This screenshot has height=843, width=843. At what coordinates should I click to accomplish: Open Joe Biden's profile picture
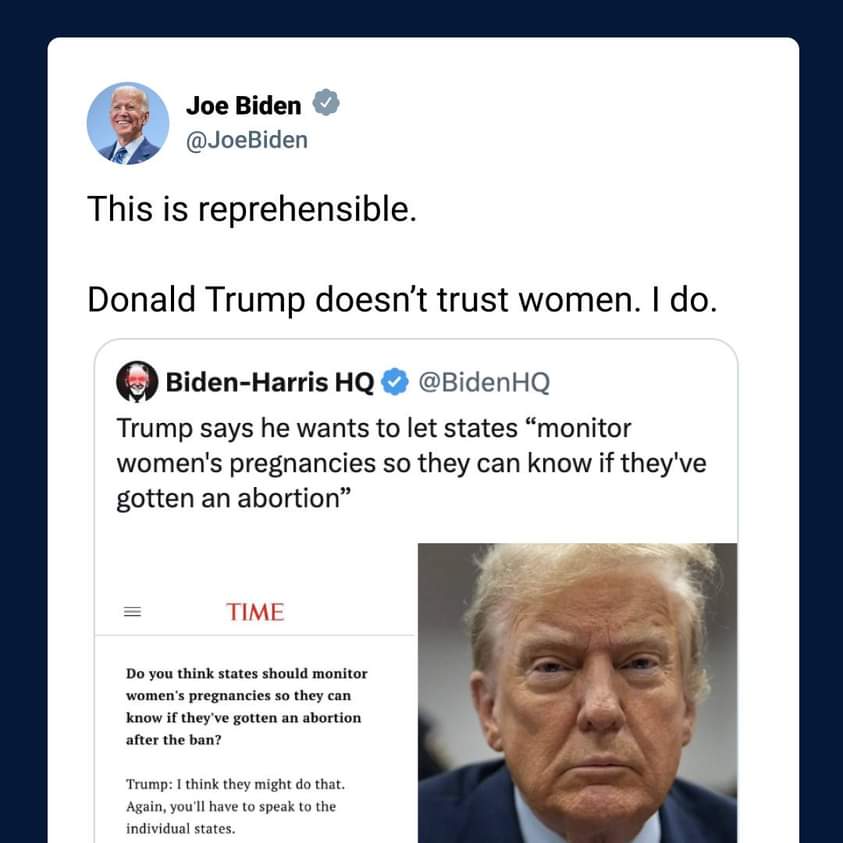128,123
